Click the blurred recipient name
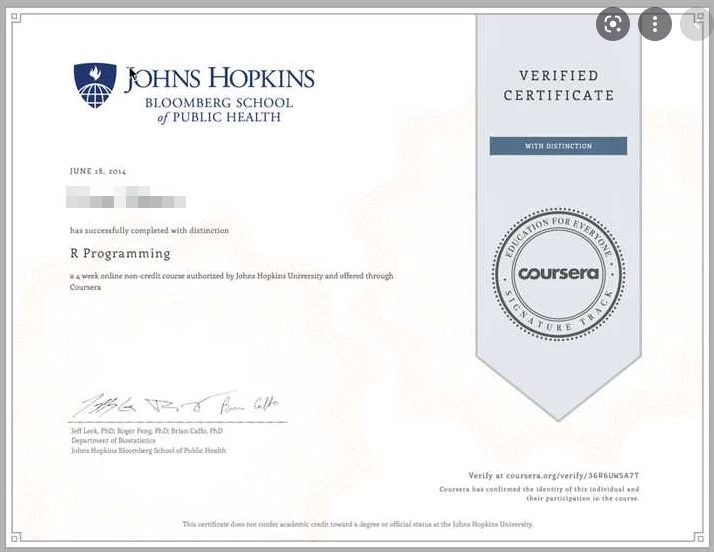 coord(126,197)
